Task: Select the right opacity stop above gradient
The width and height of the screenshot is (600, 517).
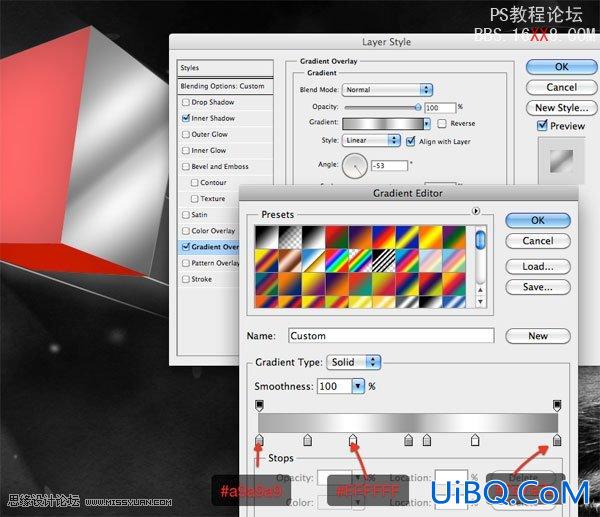Action: [x=557, y=405]
